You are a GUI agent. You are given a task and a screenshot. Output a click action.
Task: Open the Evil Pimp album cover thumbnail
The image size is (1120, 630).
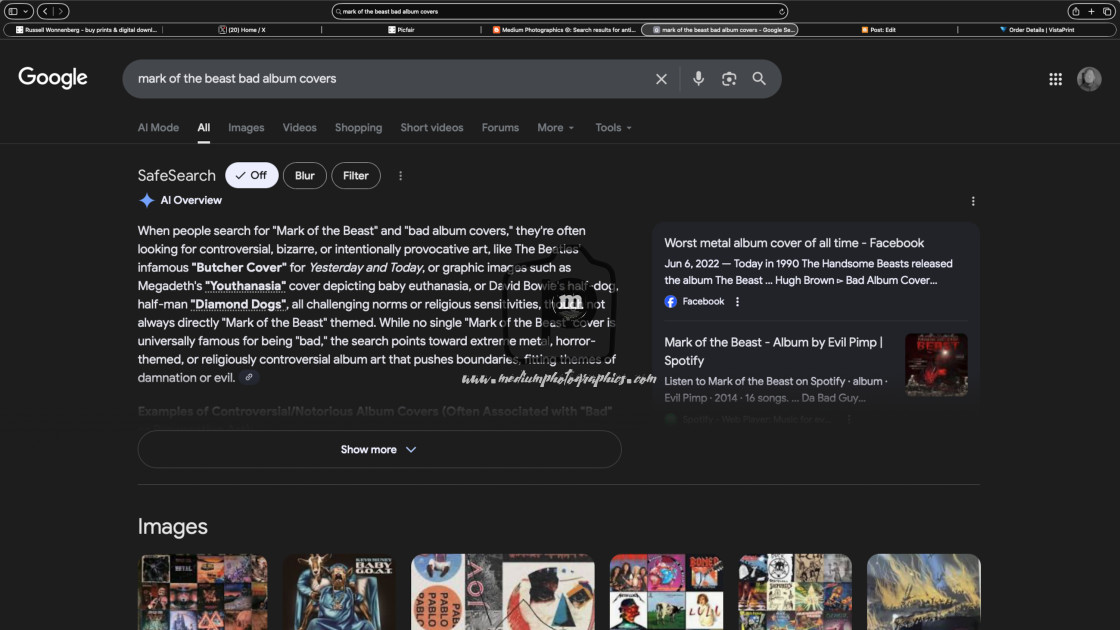click(x=936, y=364)
